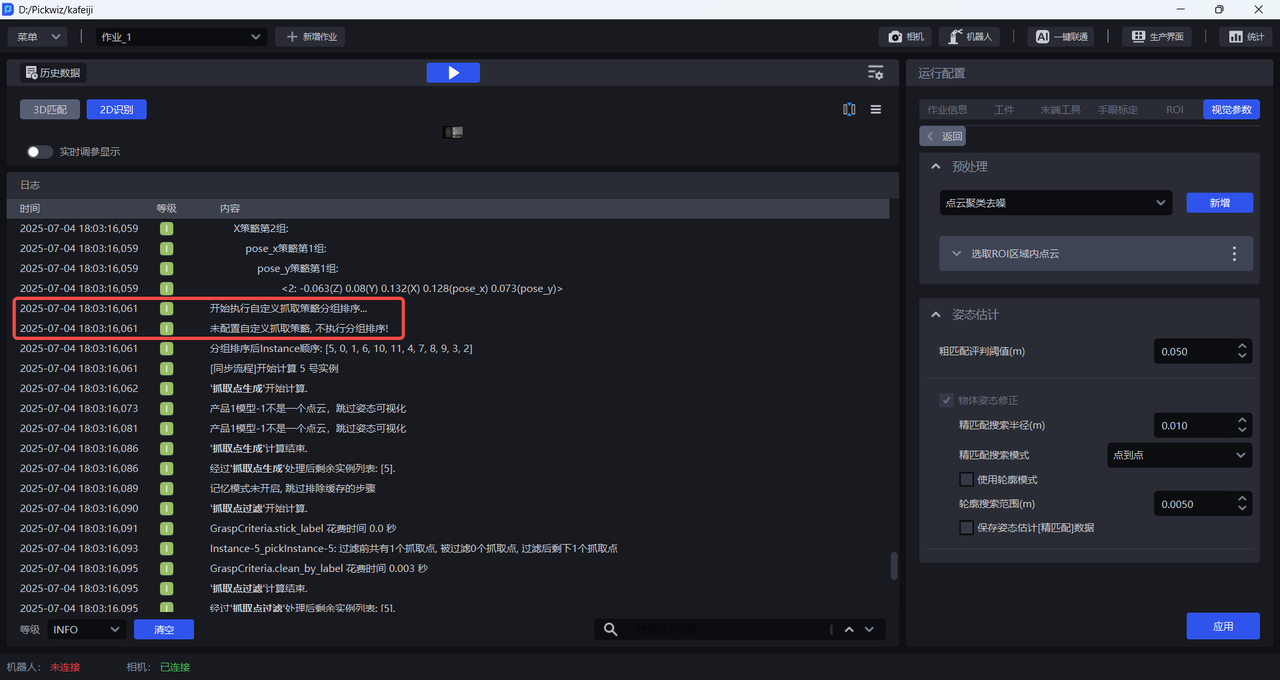
Task: Click the AI 一键联通 button
Action: tap(1061, 37)
